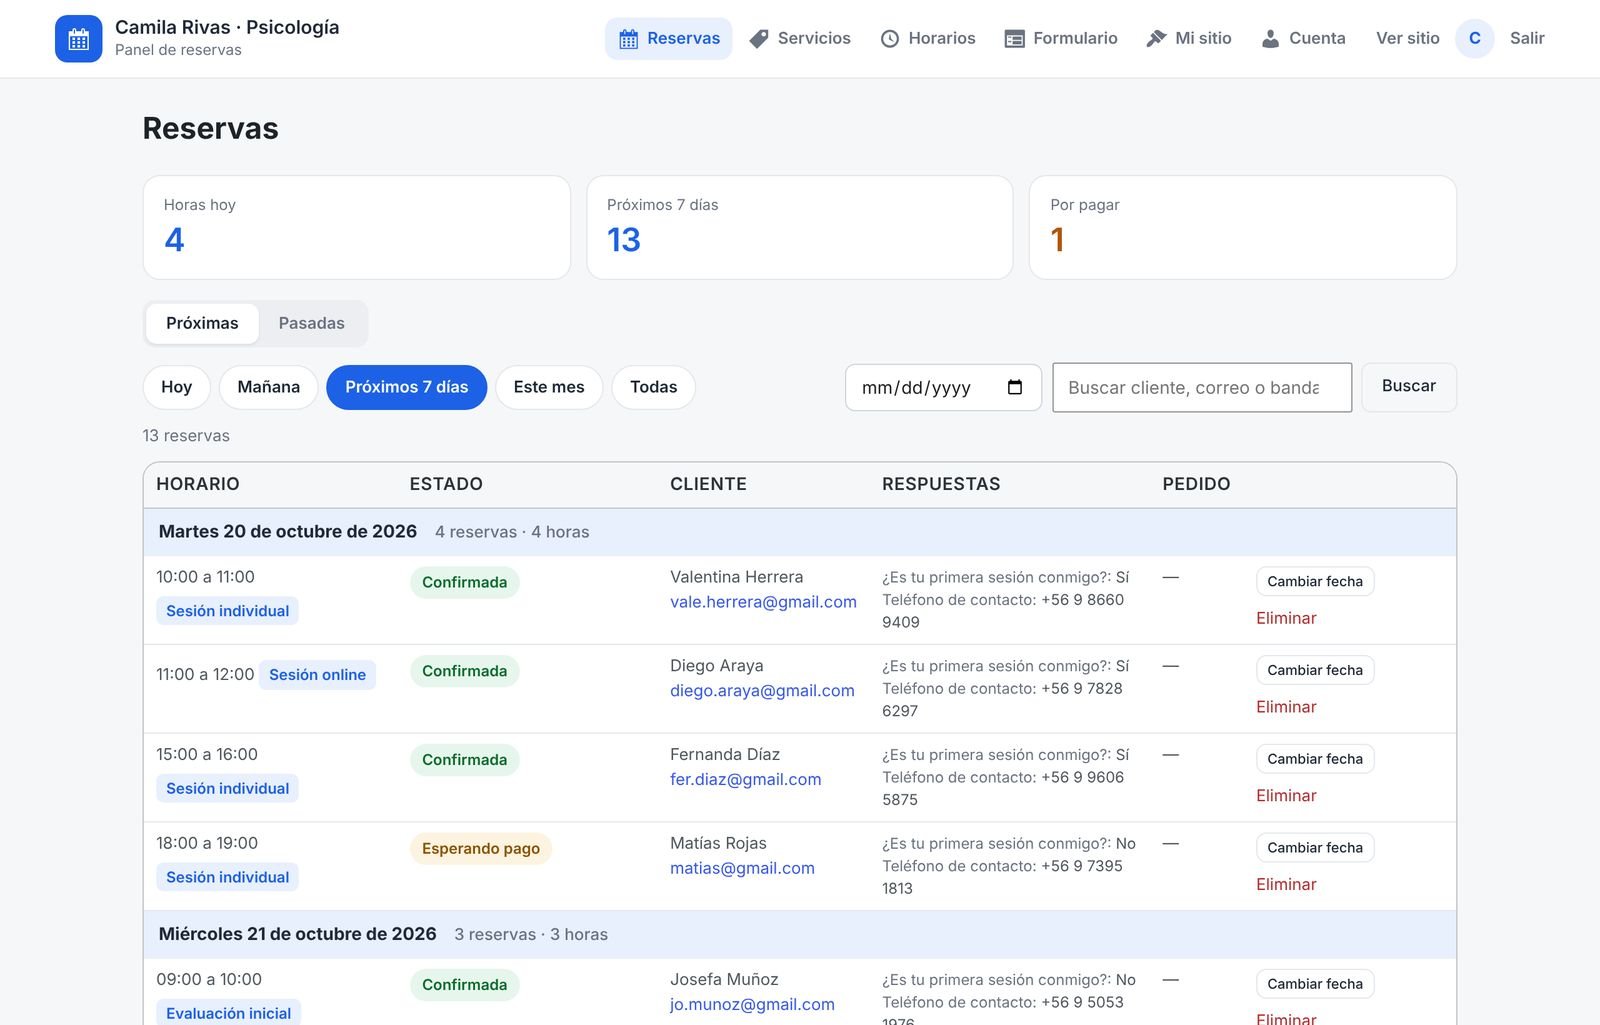Select the Mañana filter
1600x1025 pixels.
[x=268, y=387]
